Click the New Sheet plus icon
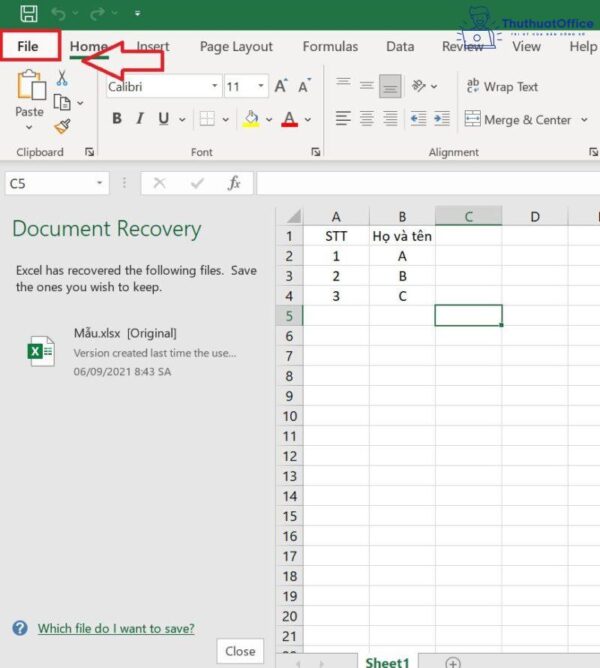Image resolution: width=600 pixels, height=668 pixels. tap(453, 663)
